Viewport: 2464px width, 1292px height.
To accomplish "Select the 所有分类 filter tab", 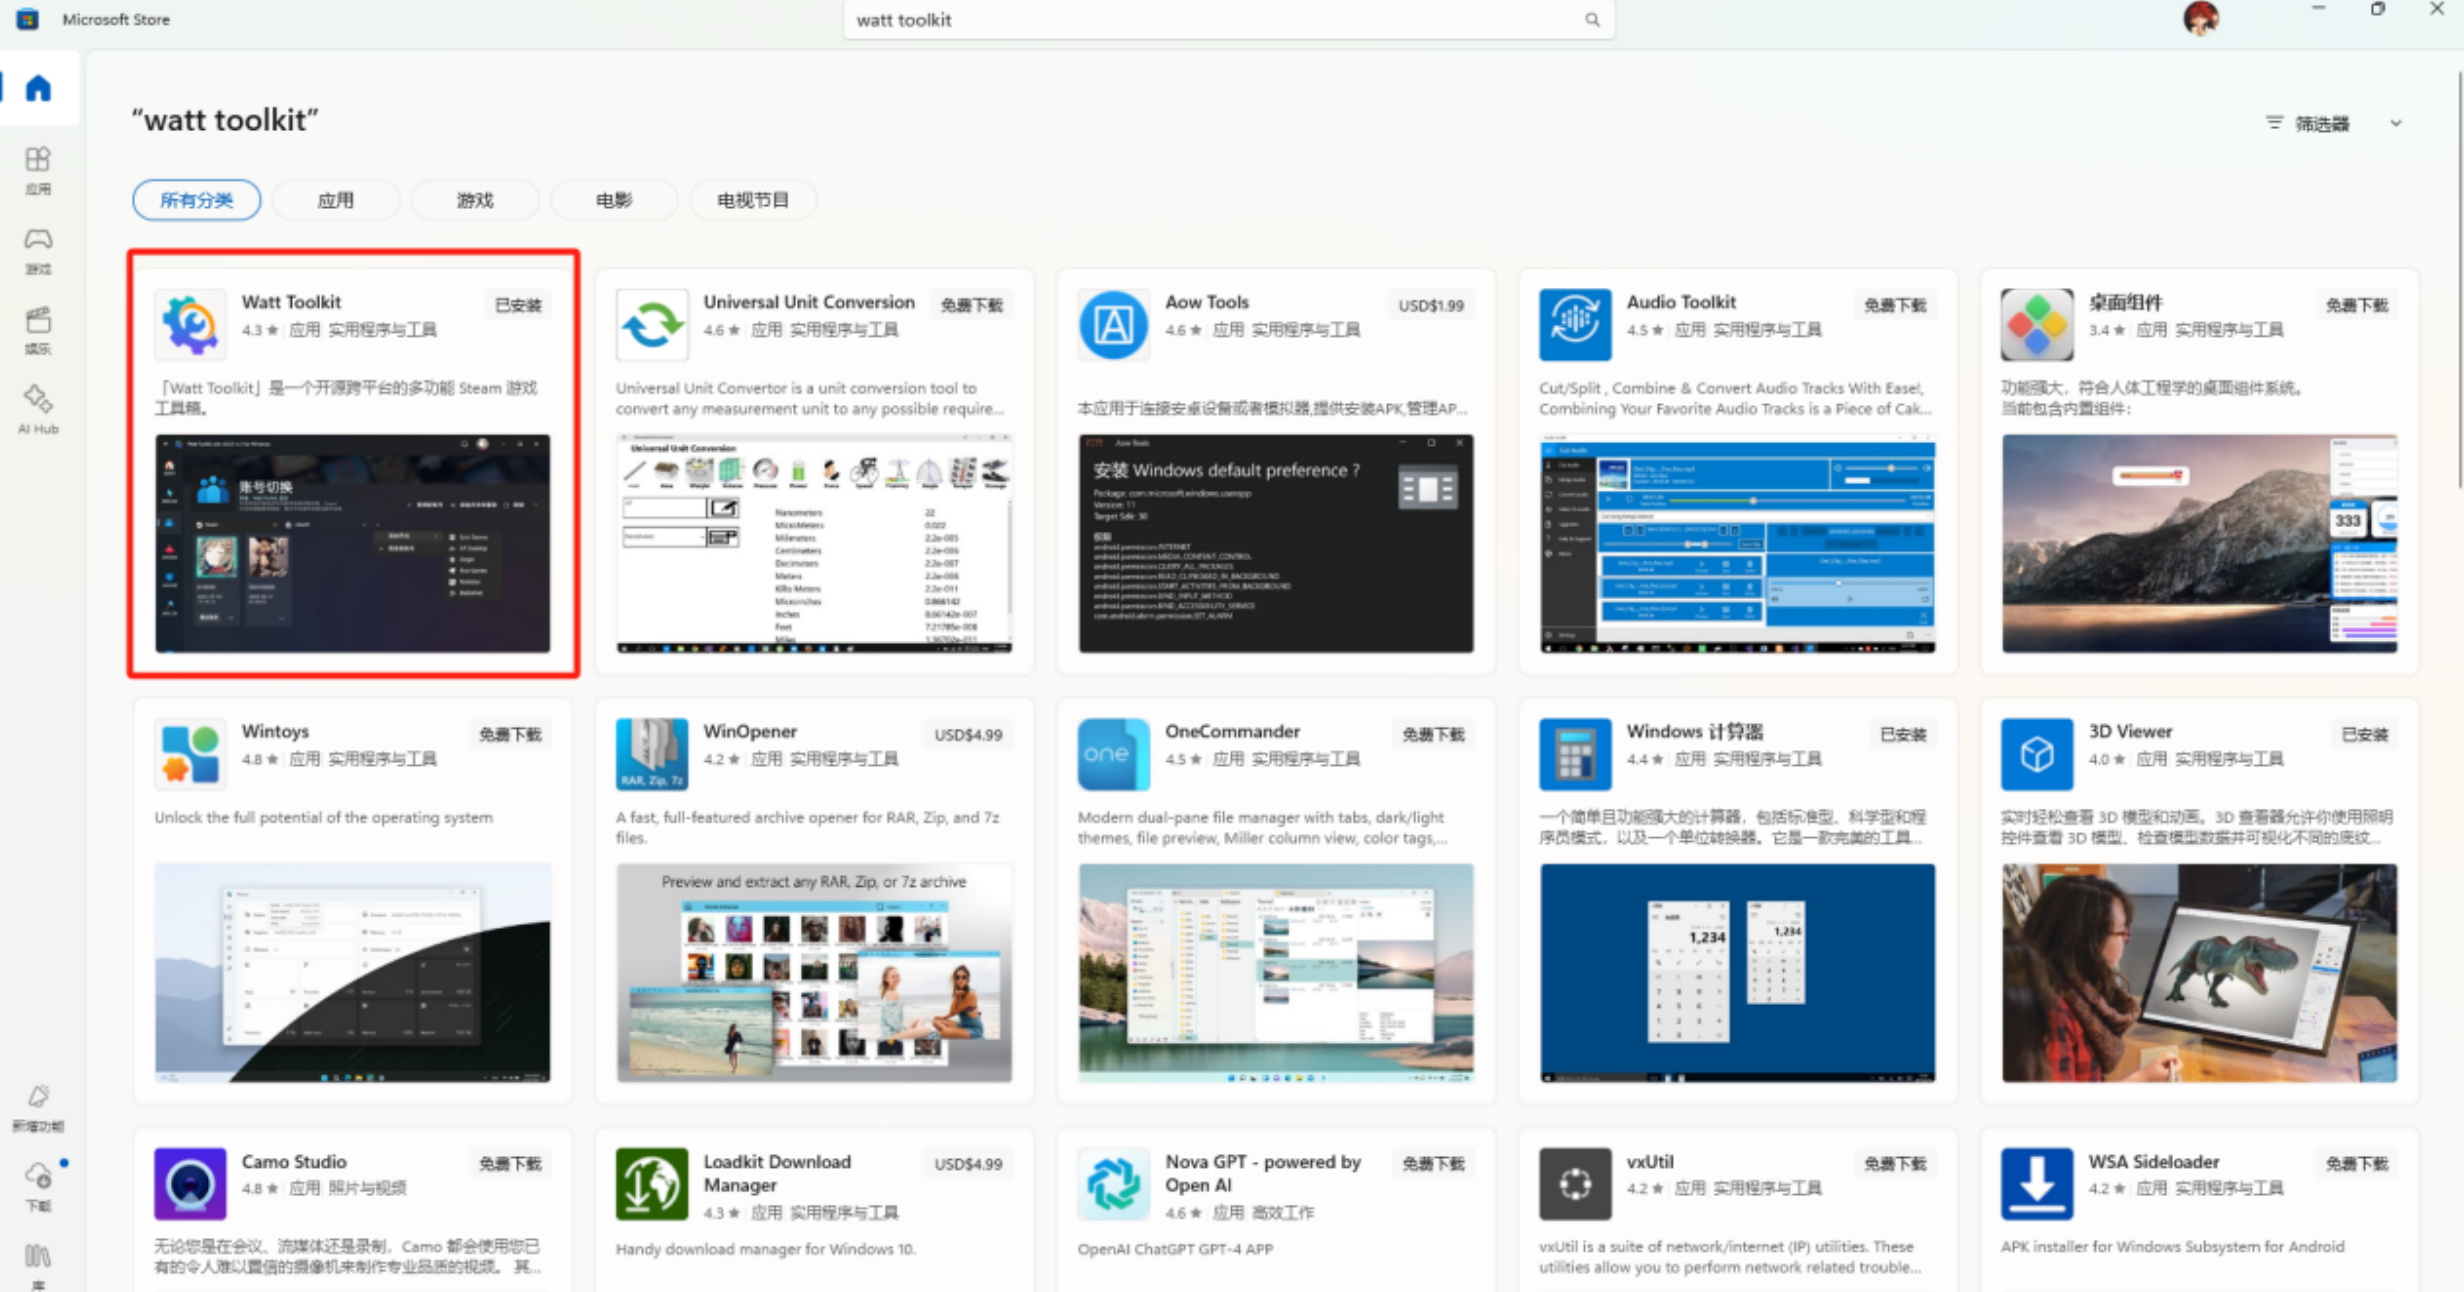I will point(196,200).
